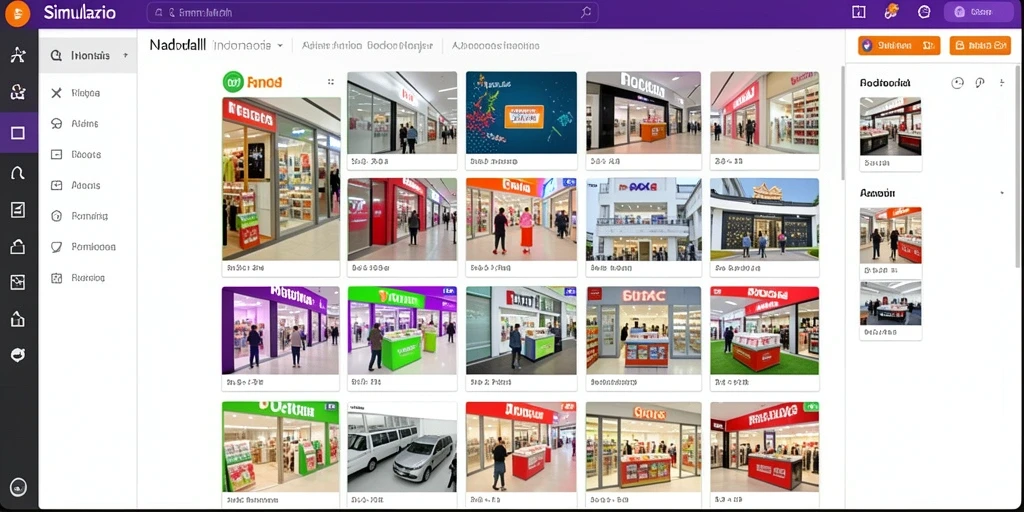Click the round smiley icon in top bar
This screenshot has width=1024, height=512.
pyautogui.click(x=924, y=12)
